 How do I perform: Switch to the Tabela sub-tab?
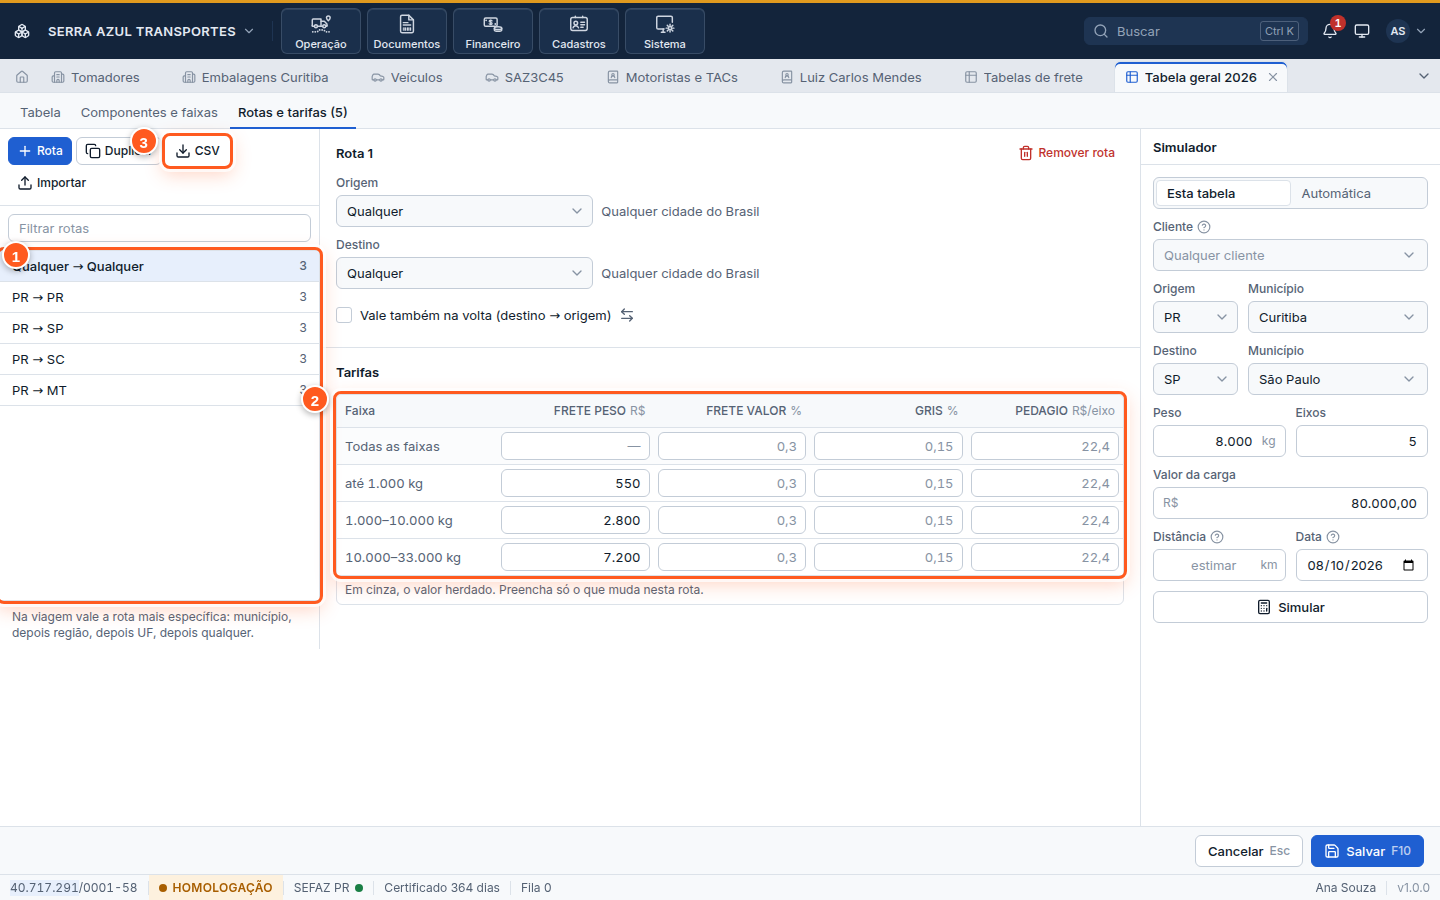pos(40,112)
